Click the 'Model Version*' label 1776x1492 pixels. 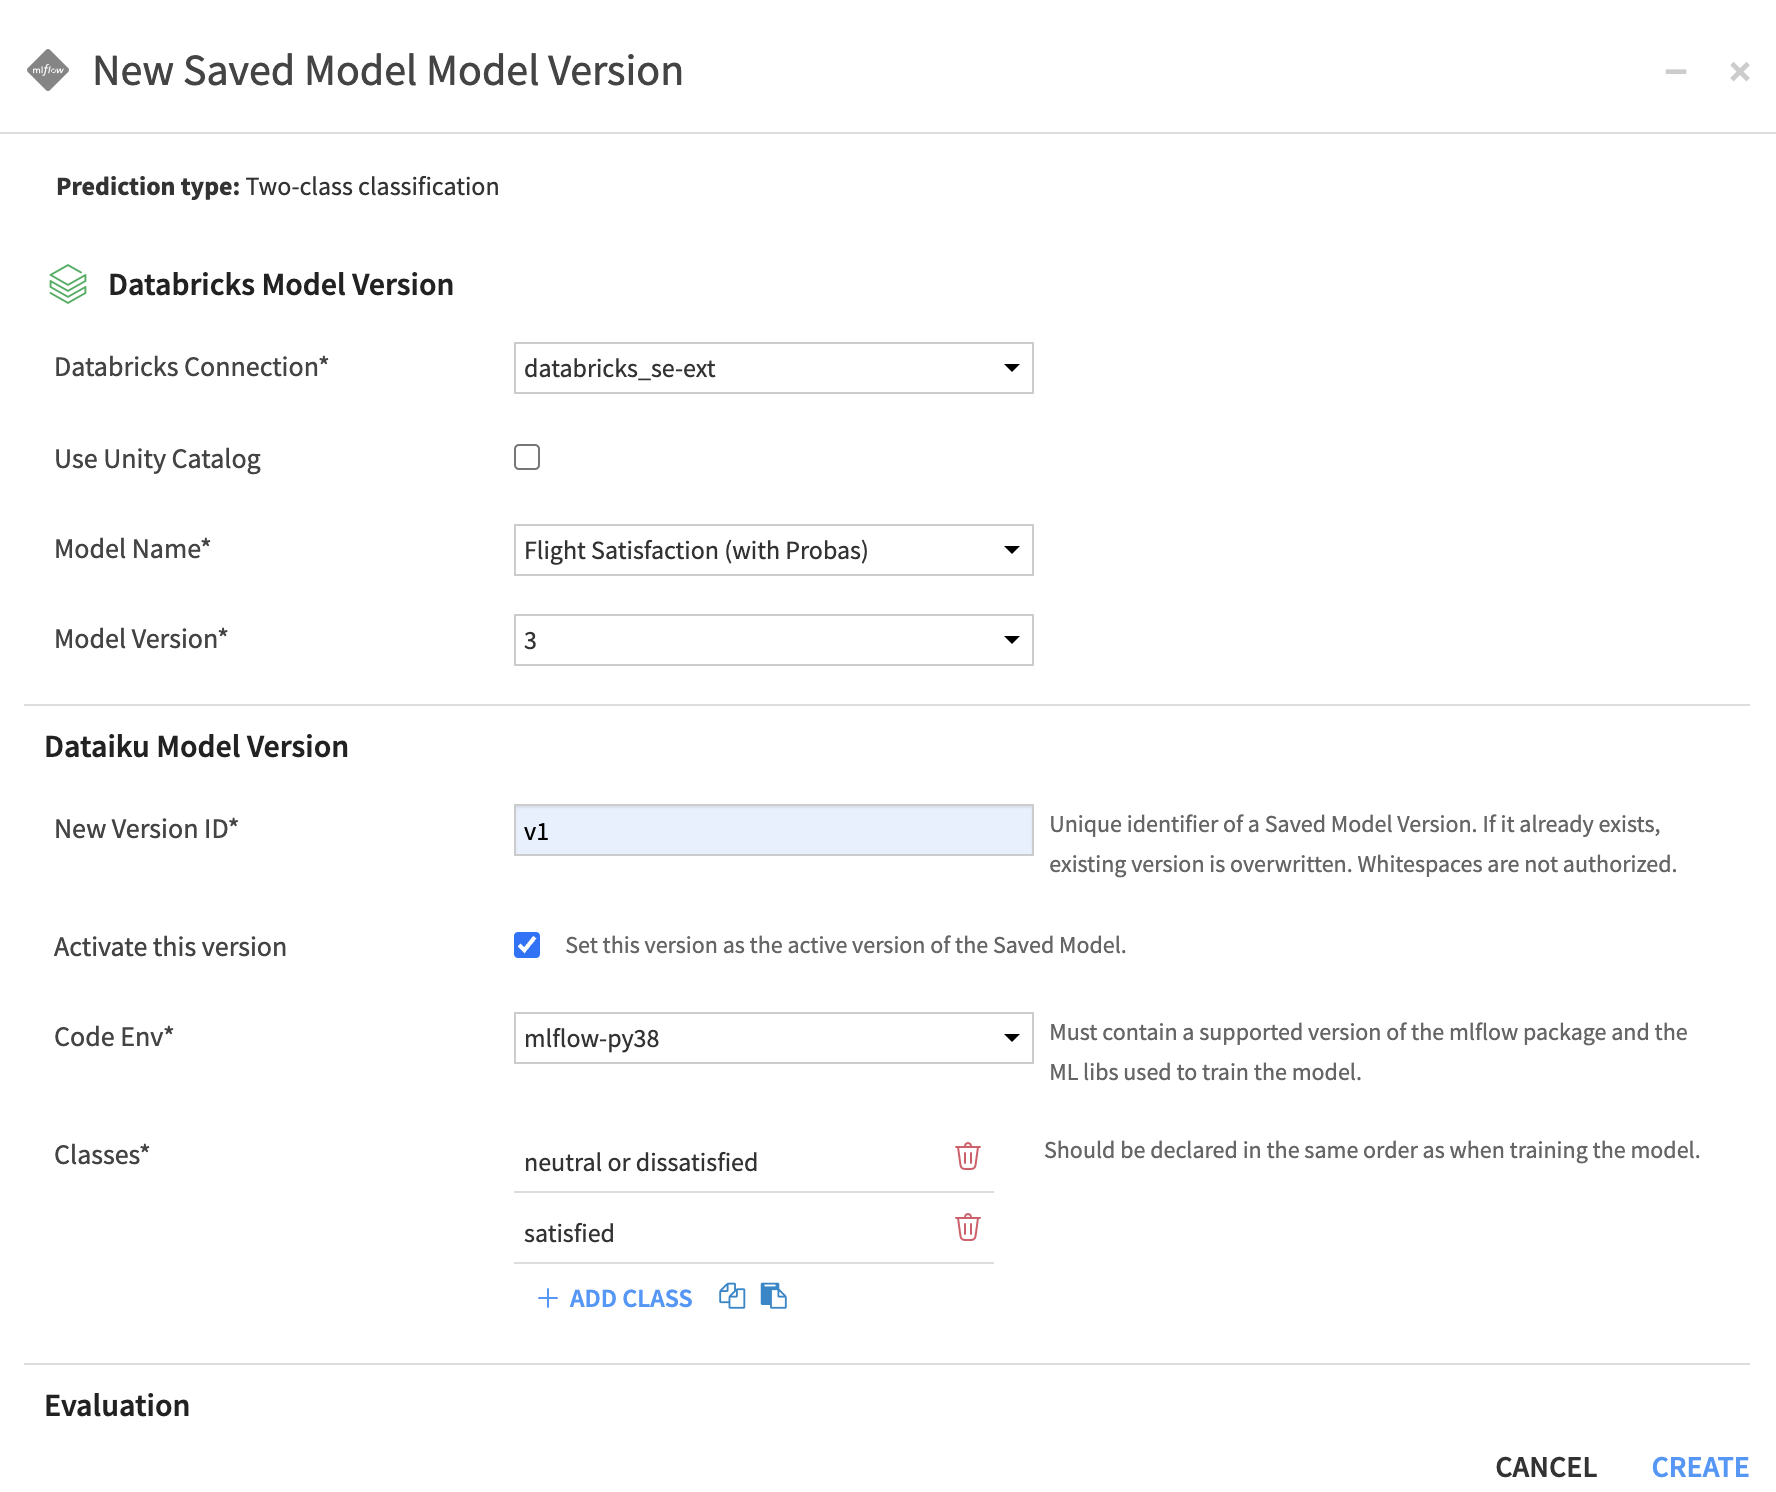click(x=141, y=639)
